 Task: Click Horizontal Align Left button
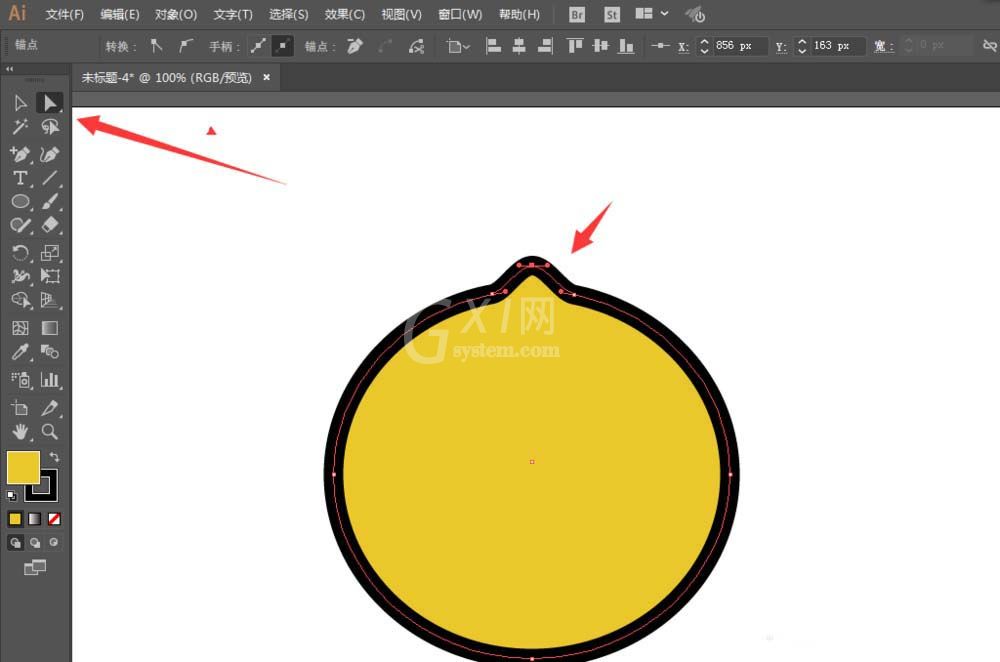click(493, 45)
